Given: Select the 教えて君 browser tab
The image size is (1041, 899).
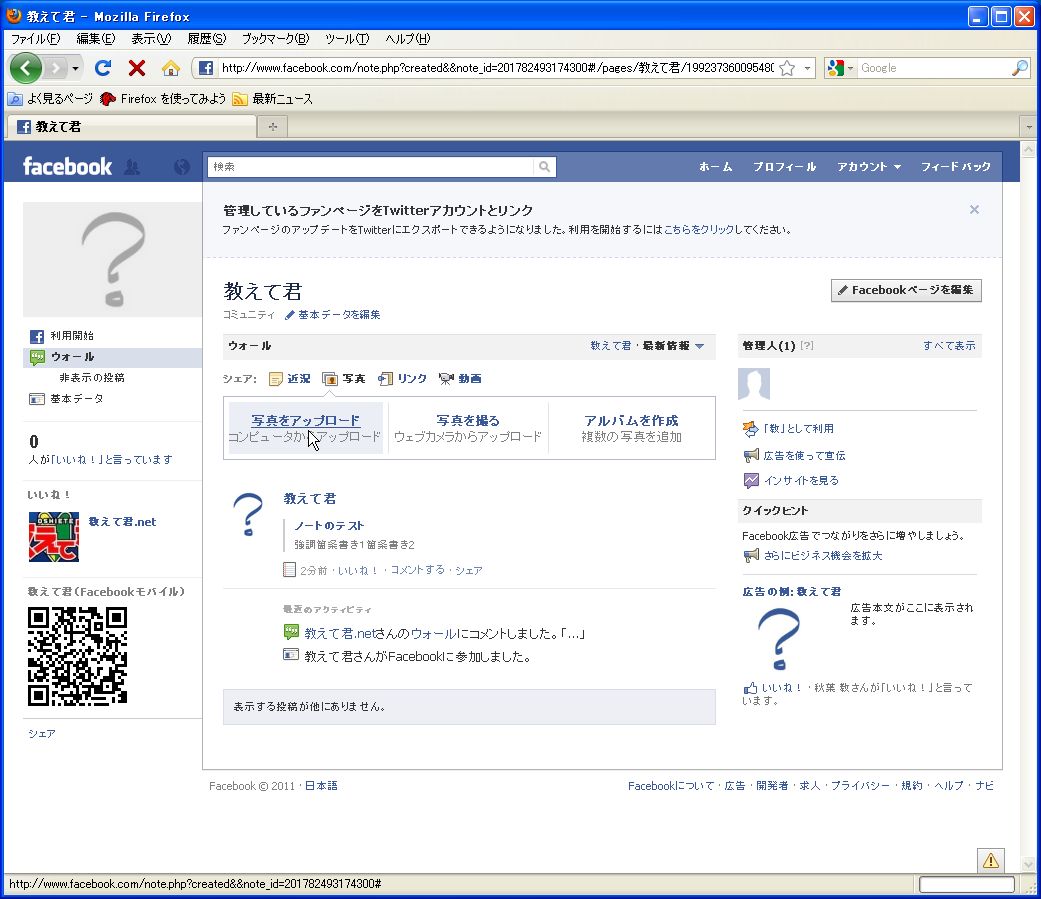Looking at the screenshot, I should click(131, 127).
